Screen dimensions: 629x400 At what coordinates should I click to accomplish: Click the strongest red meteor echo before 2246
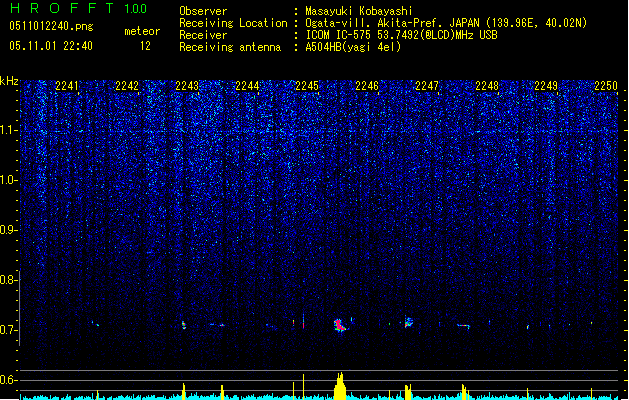(340, 325)
